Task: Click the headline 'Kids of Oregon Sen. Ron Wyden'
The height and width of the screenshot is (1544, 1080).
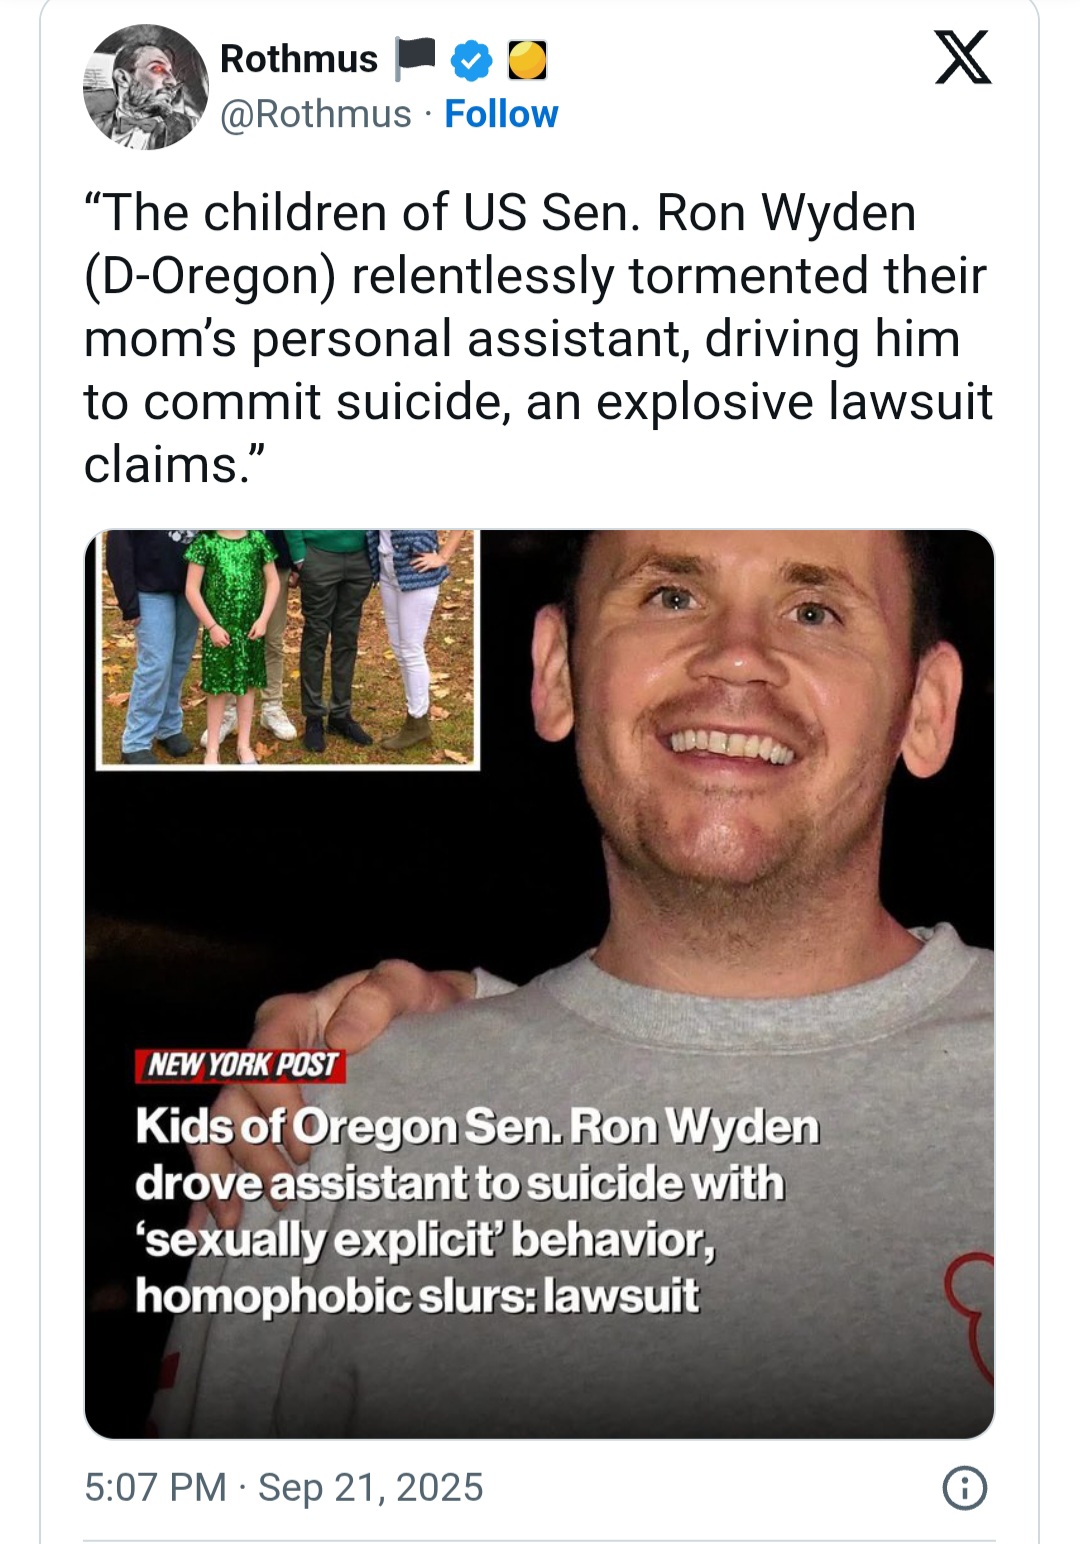Action: click(477, 1127)
